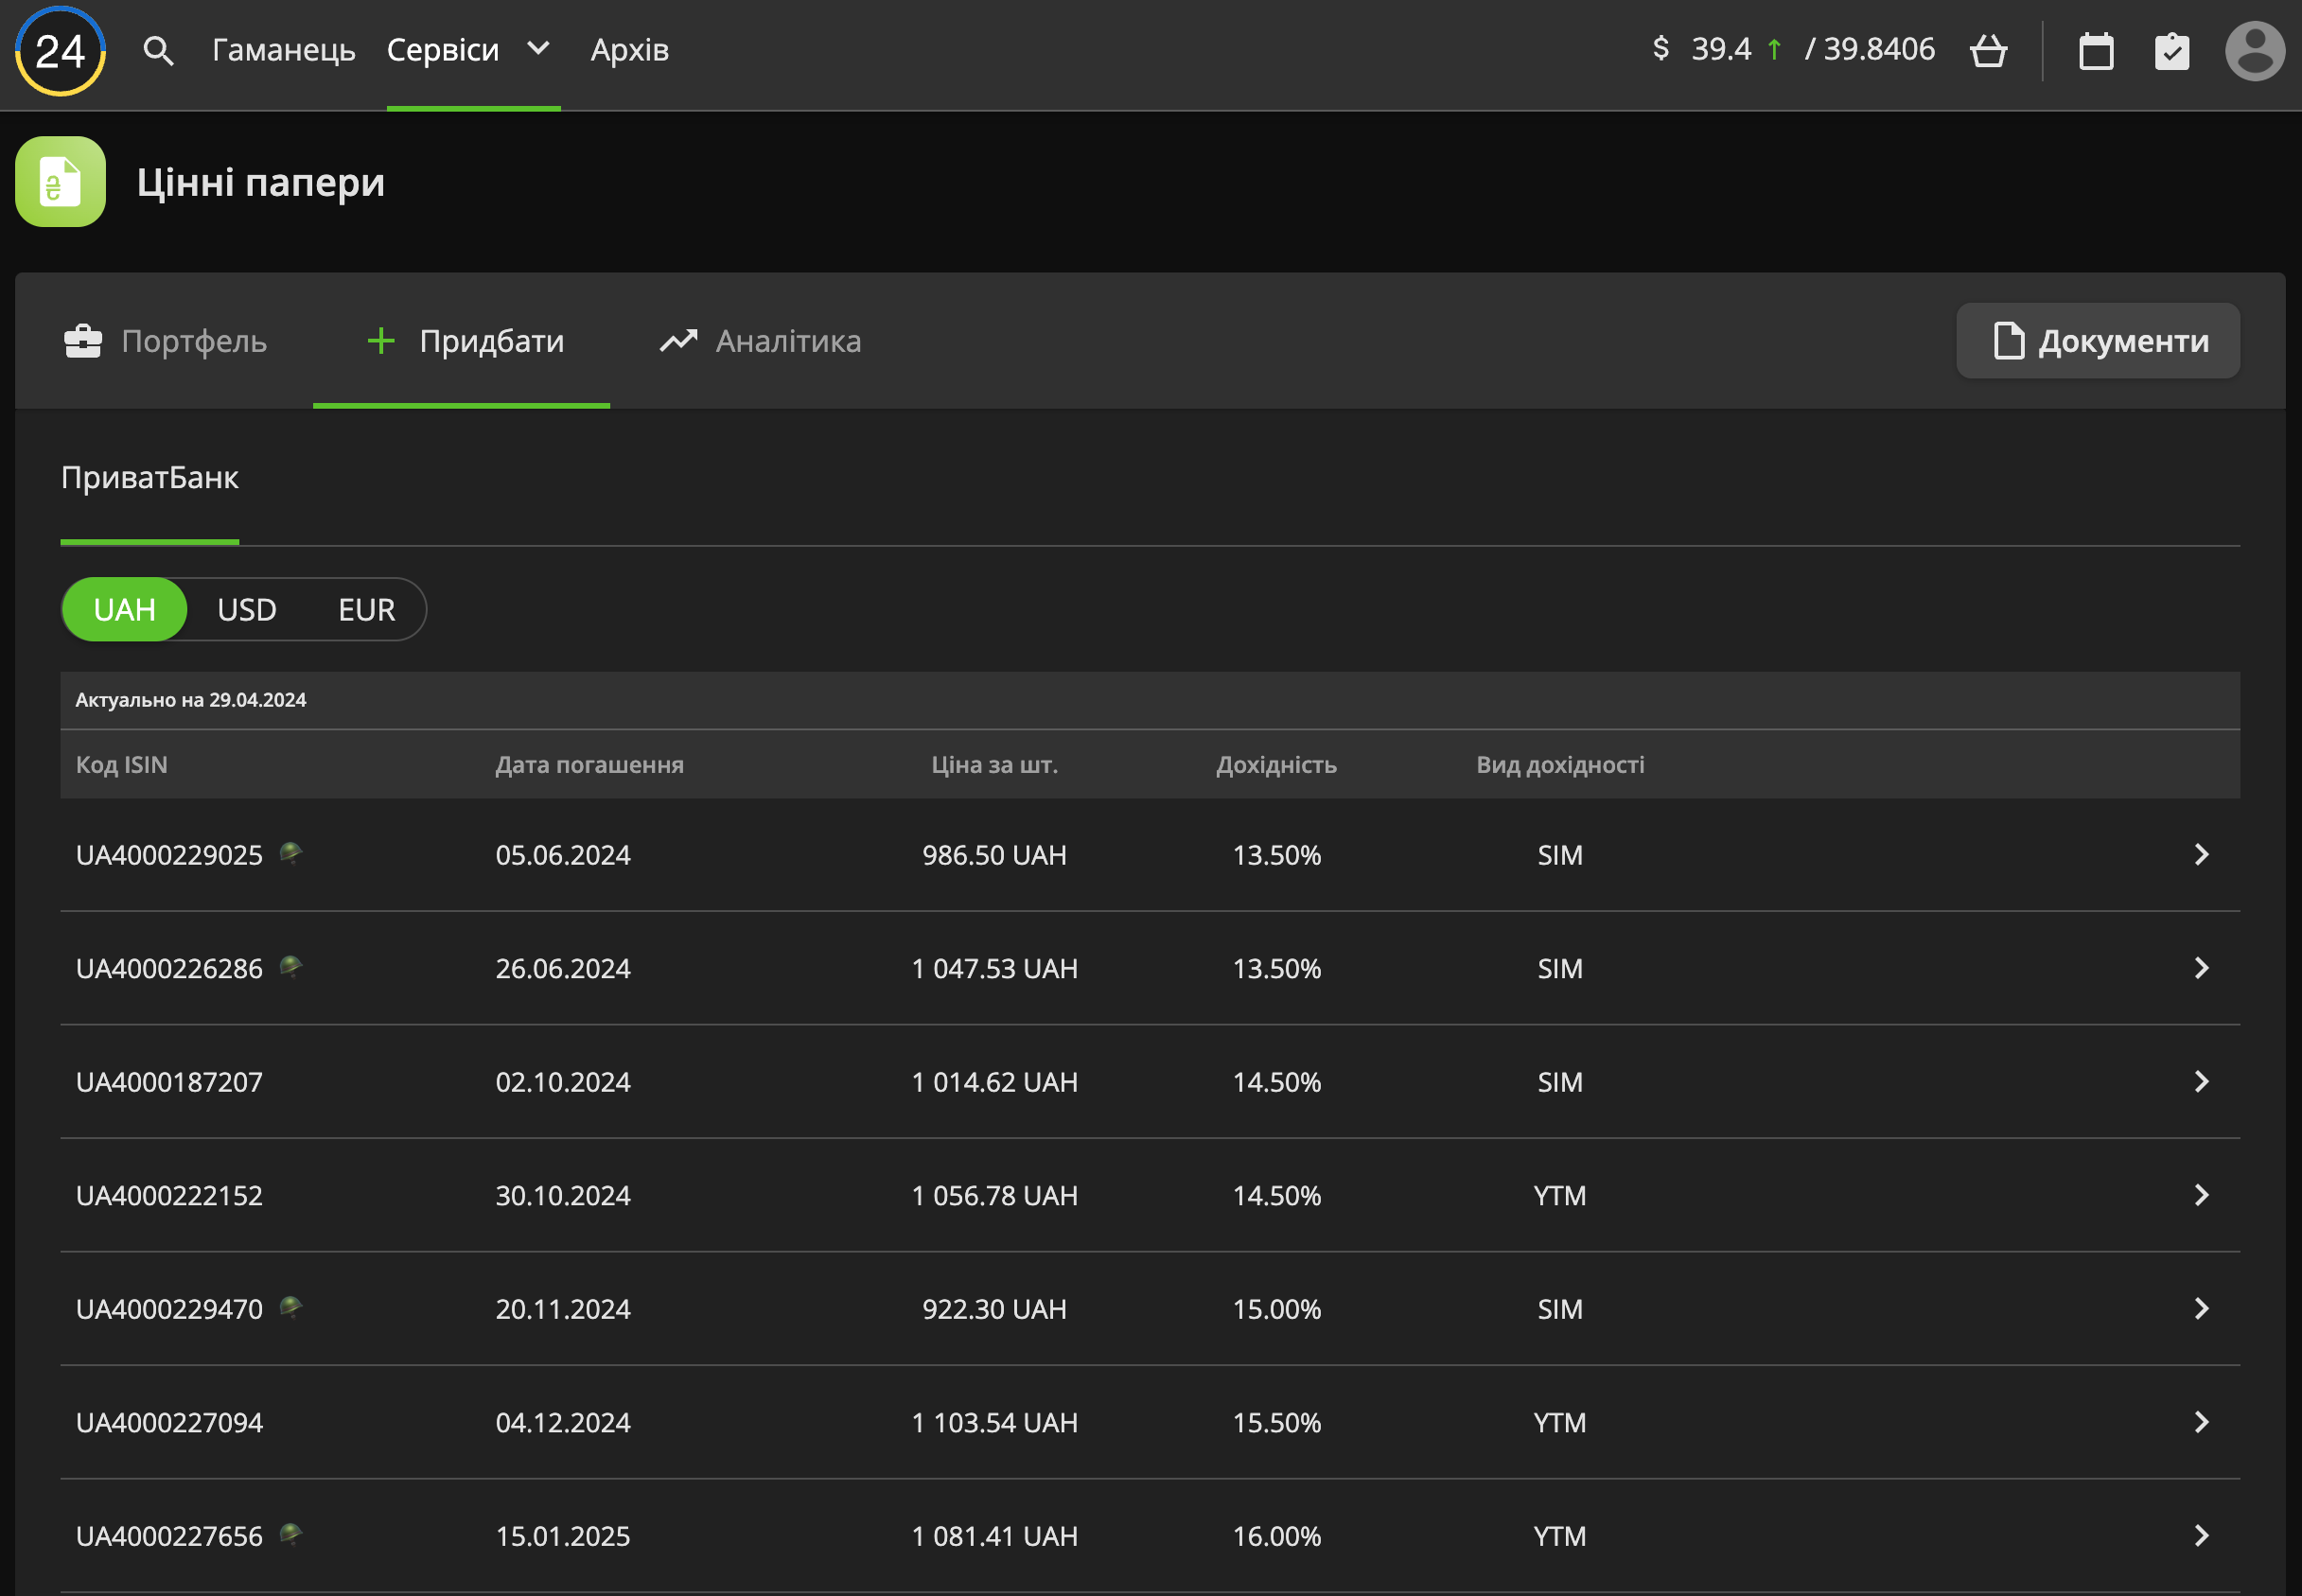Switch currency filter to USD
Image resolution: width=2302 pixels, height=1596 pixels.
point(246,609)
